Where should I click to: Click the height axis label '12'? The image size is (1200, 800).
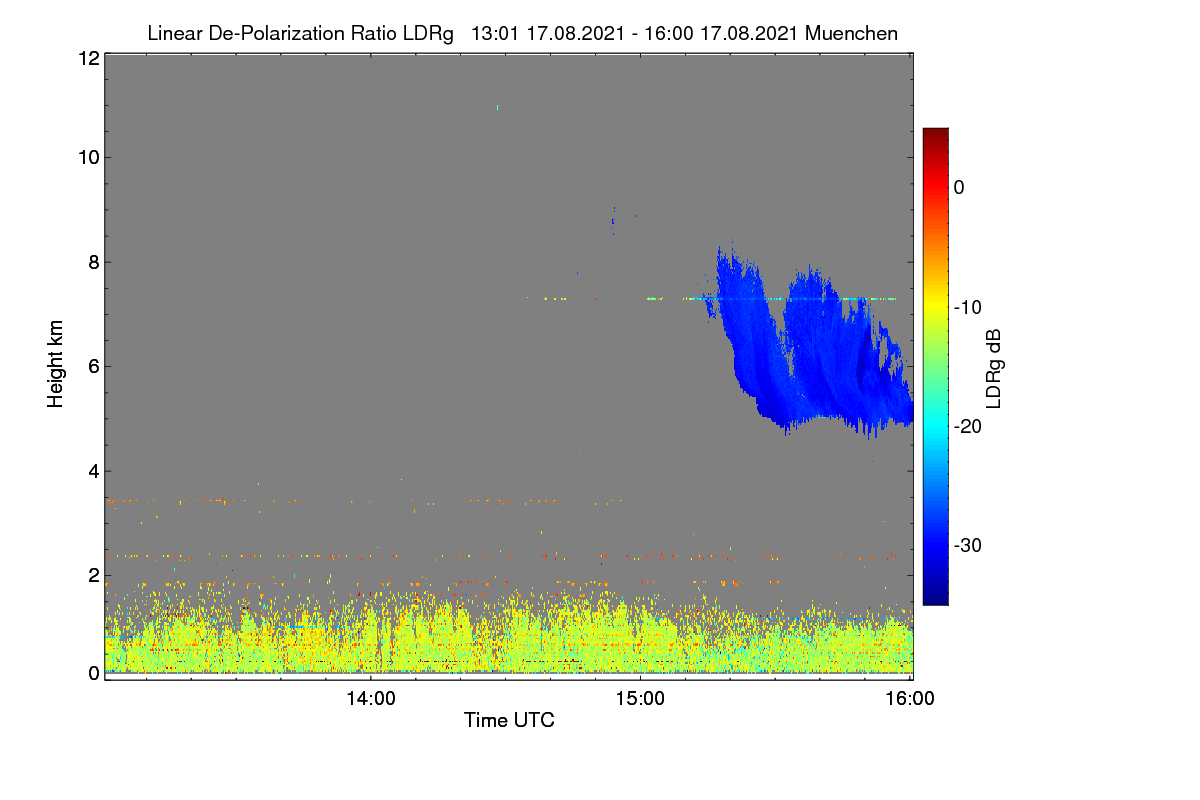(87, 58)
